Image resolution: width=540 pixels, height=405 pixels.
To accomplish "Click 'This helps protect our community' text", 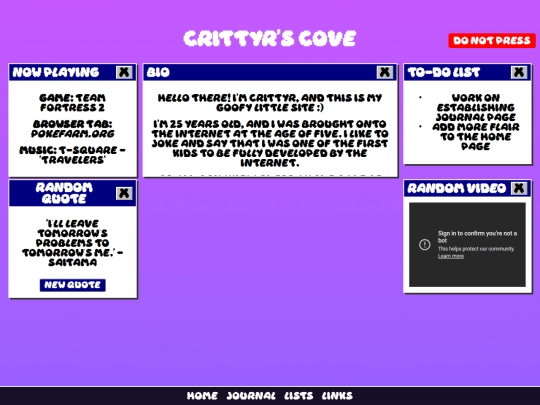I will pyautogui.click(x=476, y=249).
